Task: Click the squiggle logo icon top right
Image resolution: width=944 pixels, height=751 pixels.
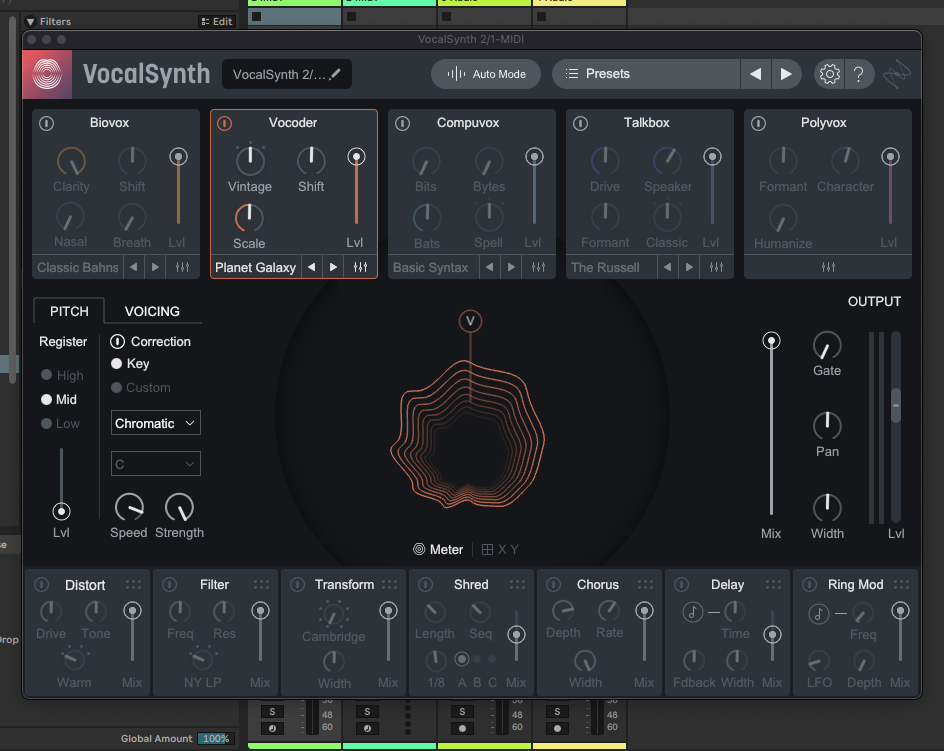Action: click(x=897, y=73)
